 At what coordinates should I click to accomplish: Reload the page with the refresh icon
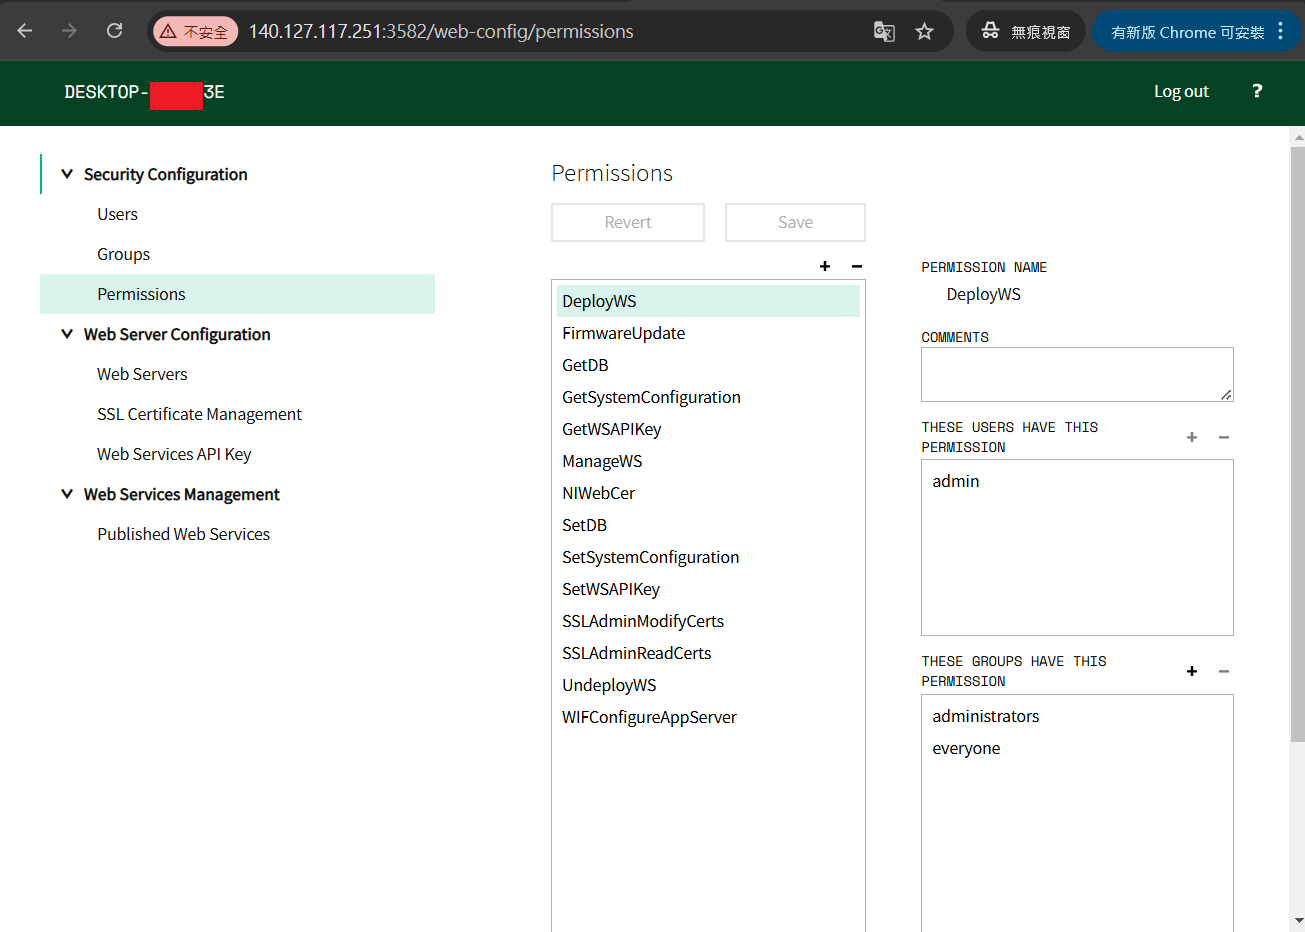(114, 31)
